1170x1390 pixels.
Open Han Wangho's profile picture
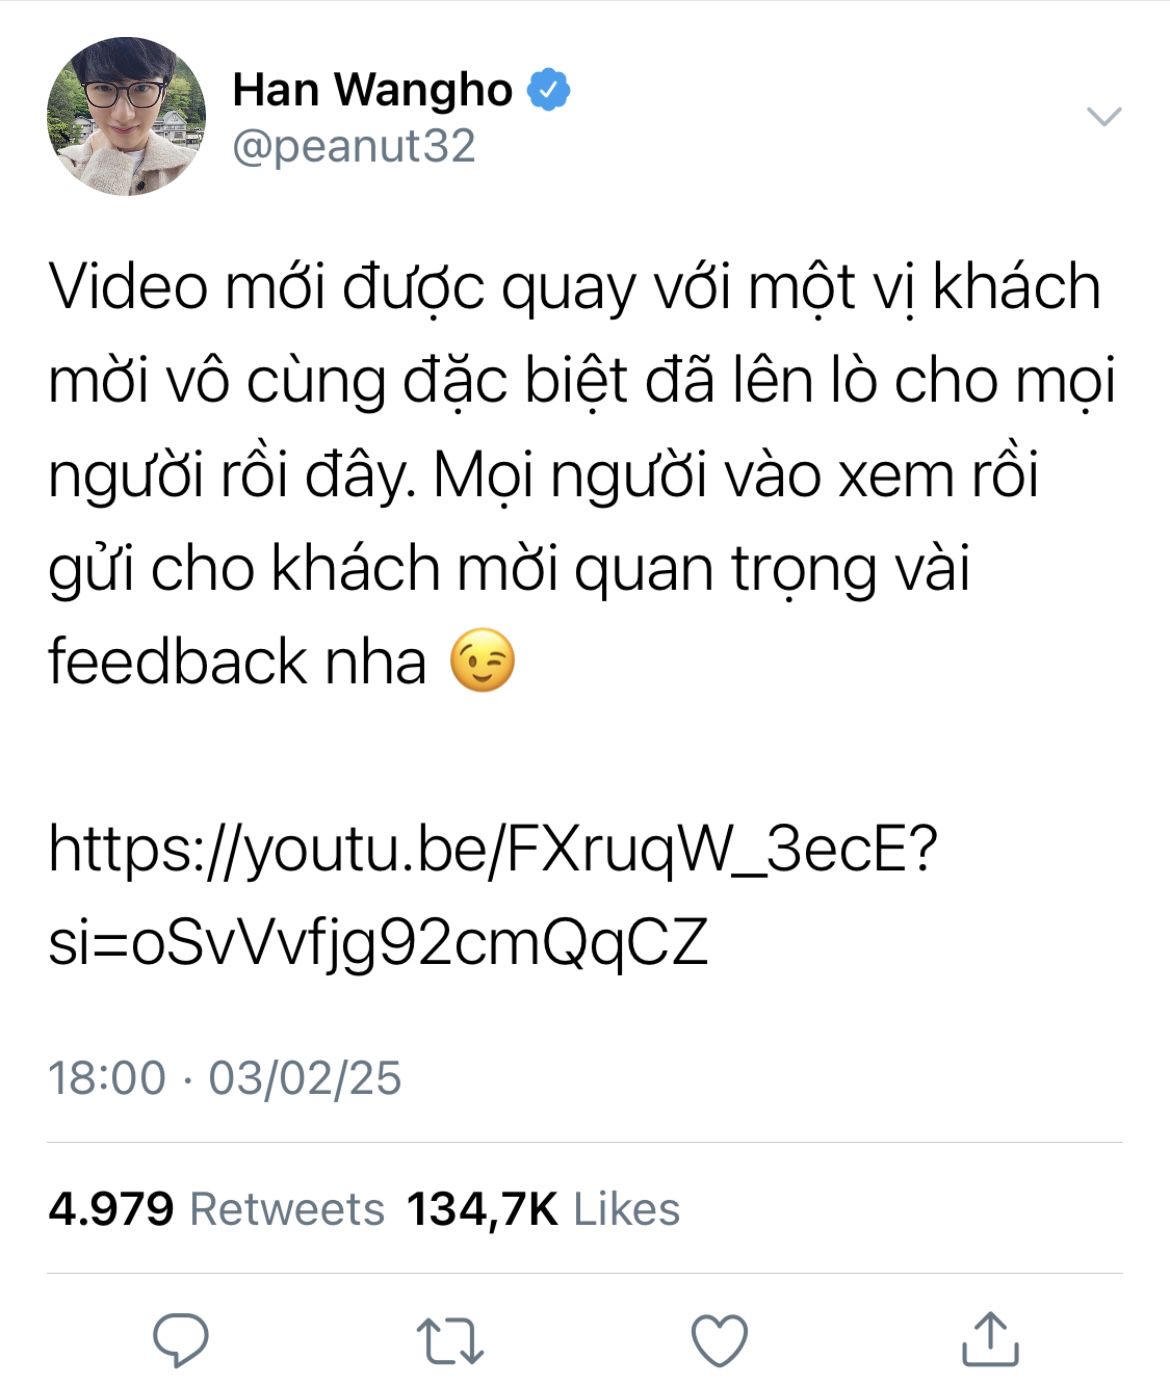pos(126,116)
